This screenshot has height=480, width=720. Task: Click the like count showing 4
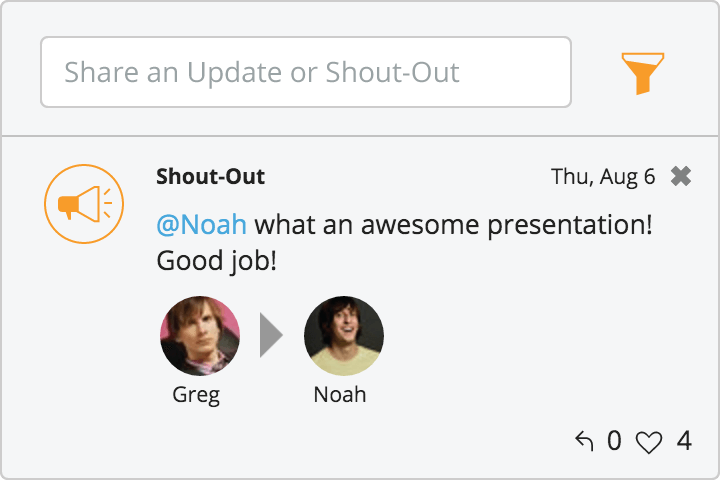[684, 440]
